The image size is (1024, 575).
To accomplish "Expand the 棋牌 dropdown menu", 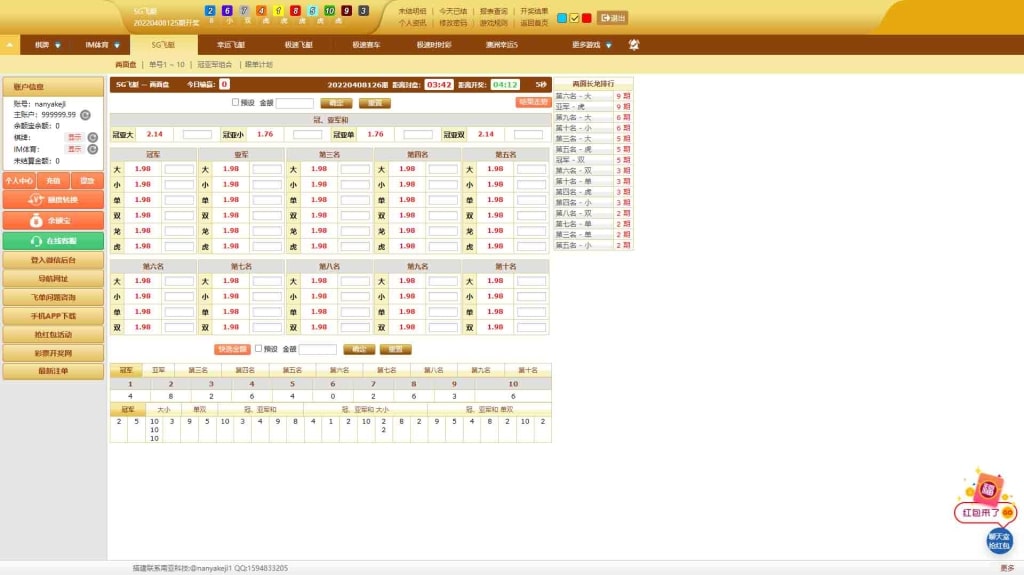I will coord(48,44).
